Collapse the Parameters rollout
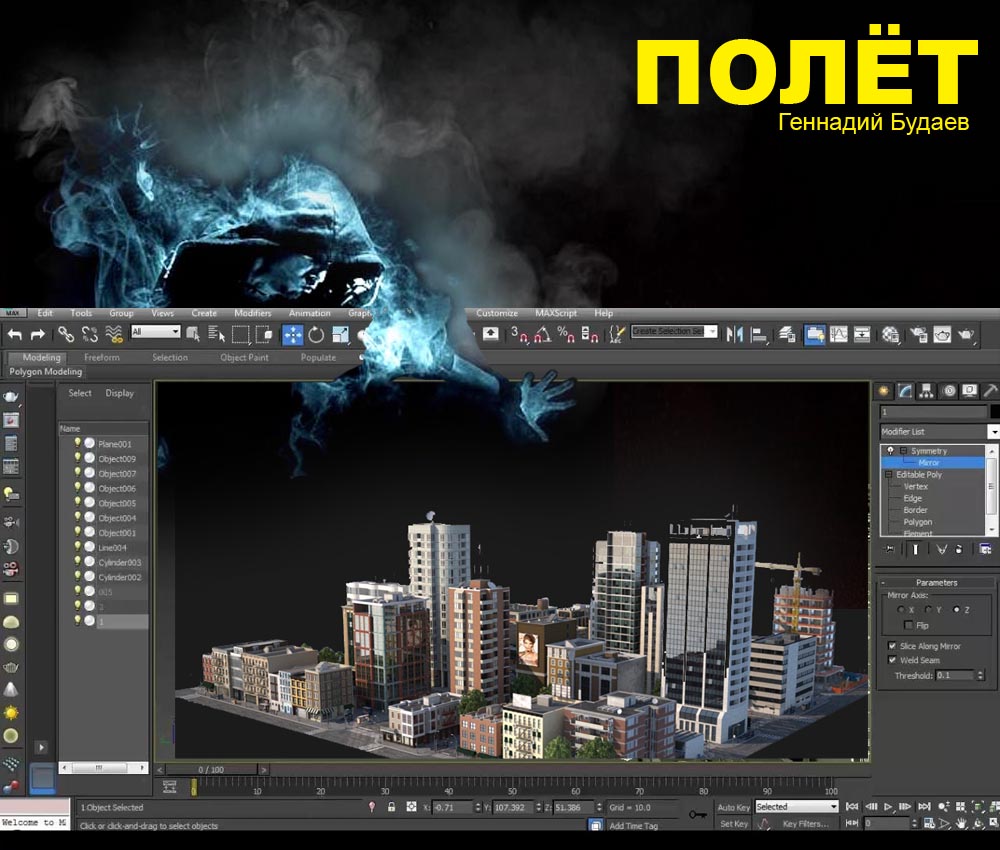 click(x=935, y=582)
